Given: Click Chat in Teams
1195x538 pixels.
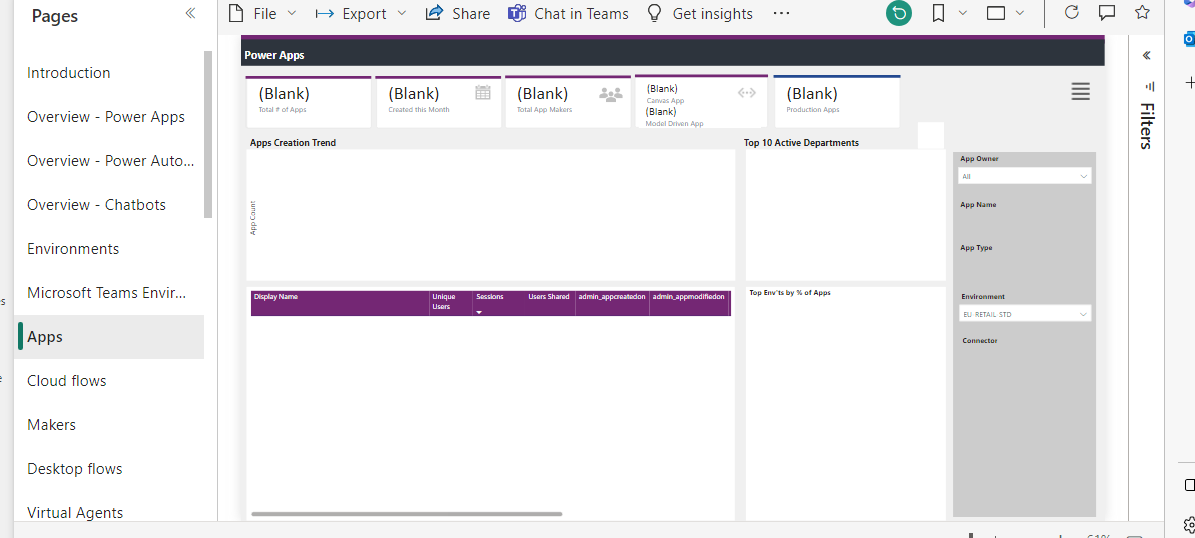Looking at the screenshot, I should [569, 14].
